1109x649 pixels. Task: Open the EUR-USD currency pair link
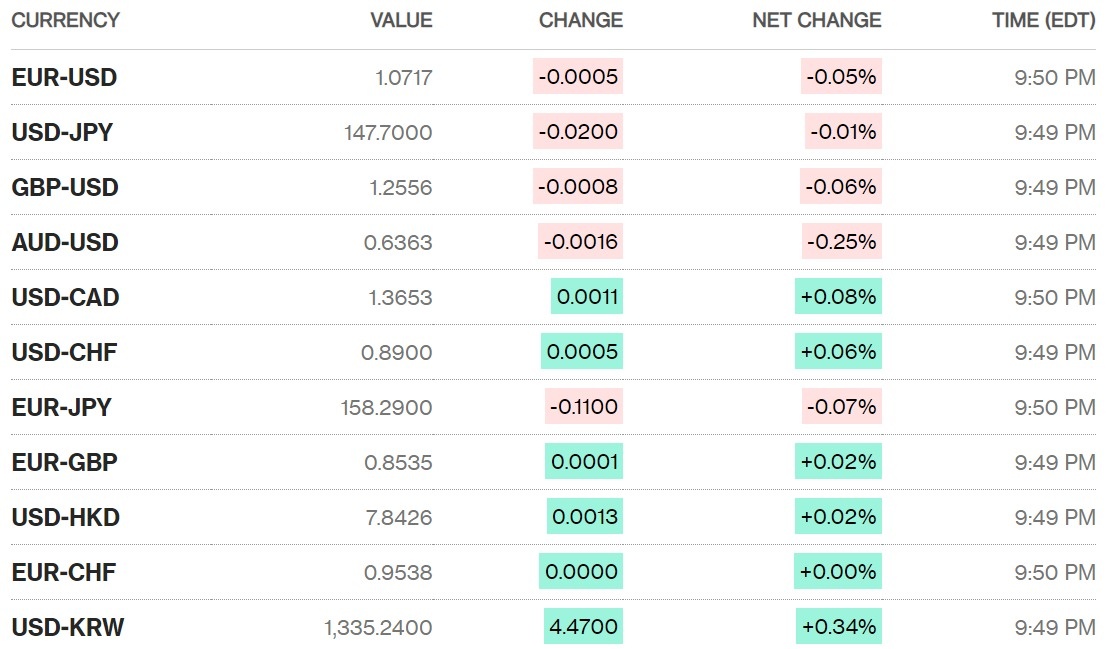tap(64, 77)
